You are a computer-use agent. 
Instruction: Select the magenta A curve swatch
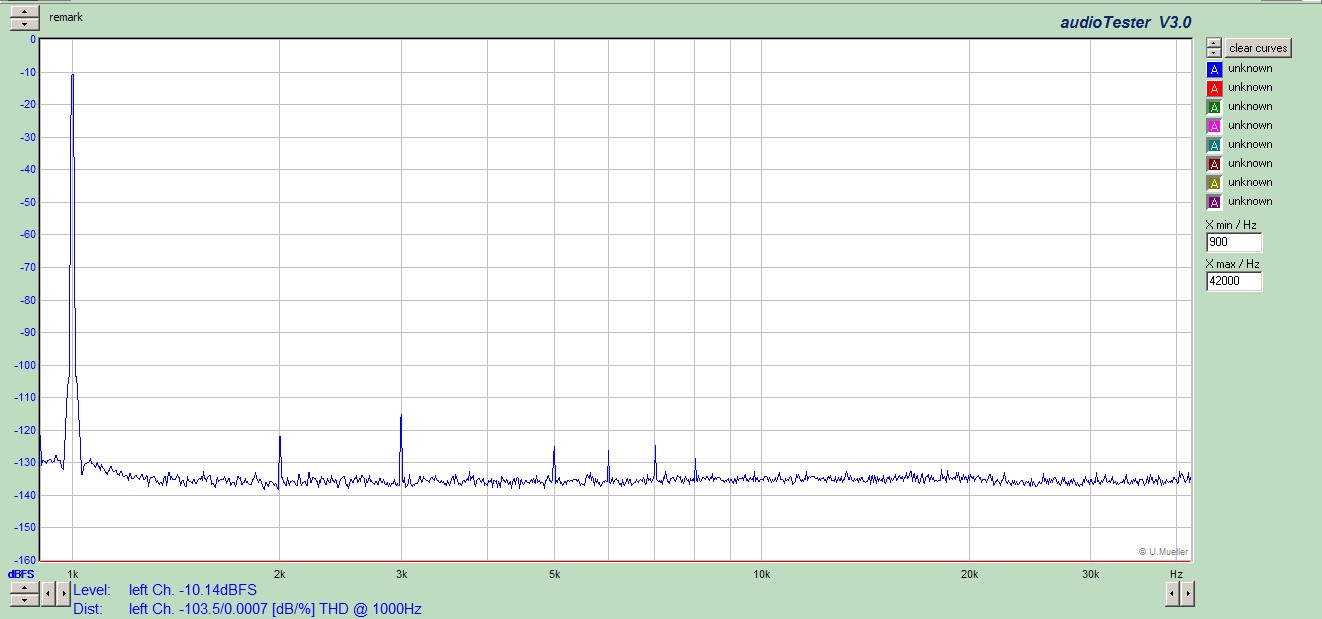[x=1214, y=126]
